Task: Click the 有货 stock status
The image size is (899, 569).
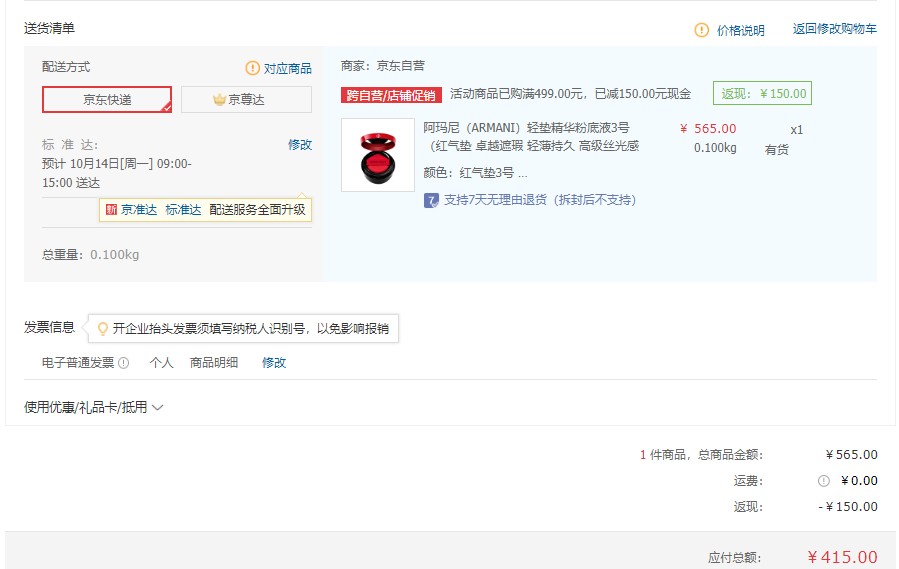Action: tap(776, 150)
